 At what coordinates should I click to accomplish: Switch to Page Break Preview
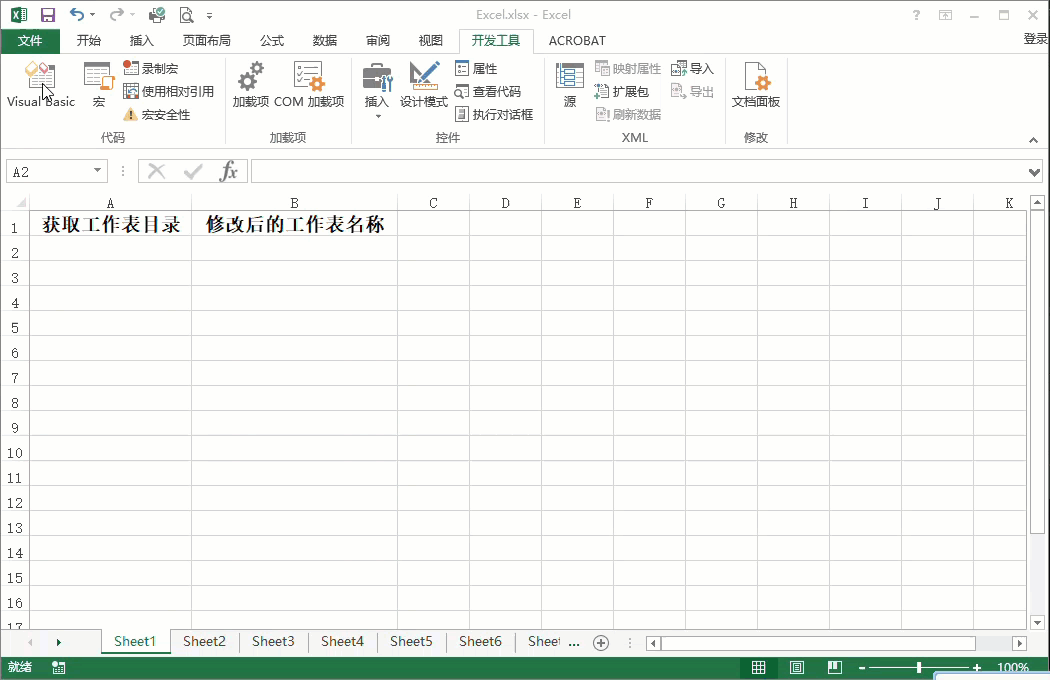(834, 667)
